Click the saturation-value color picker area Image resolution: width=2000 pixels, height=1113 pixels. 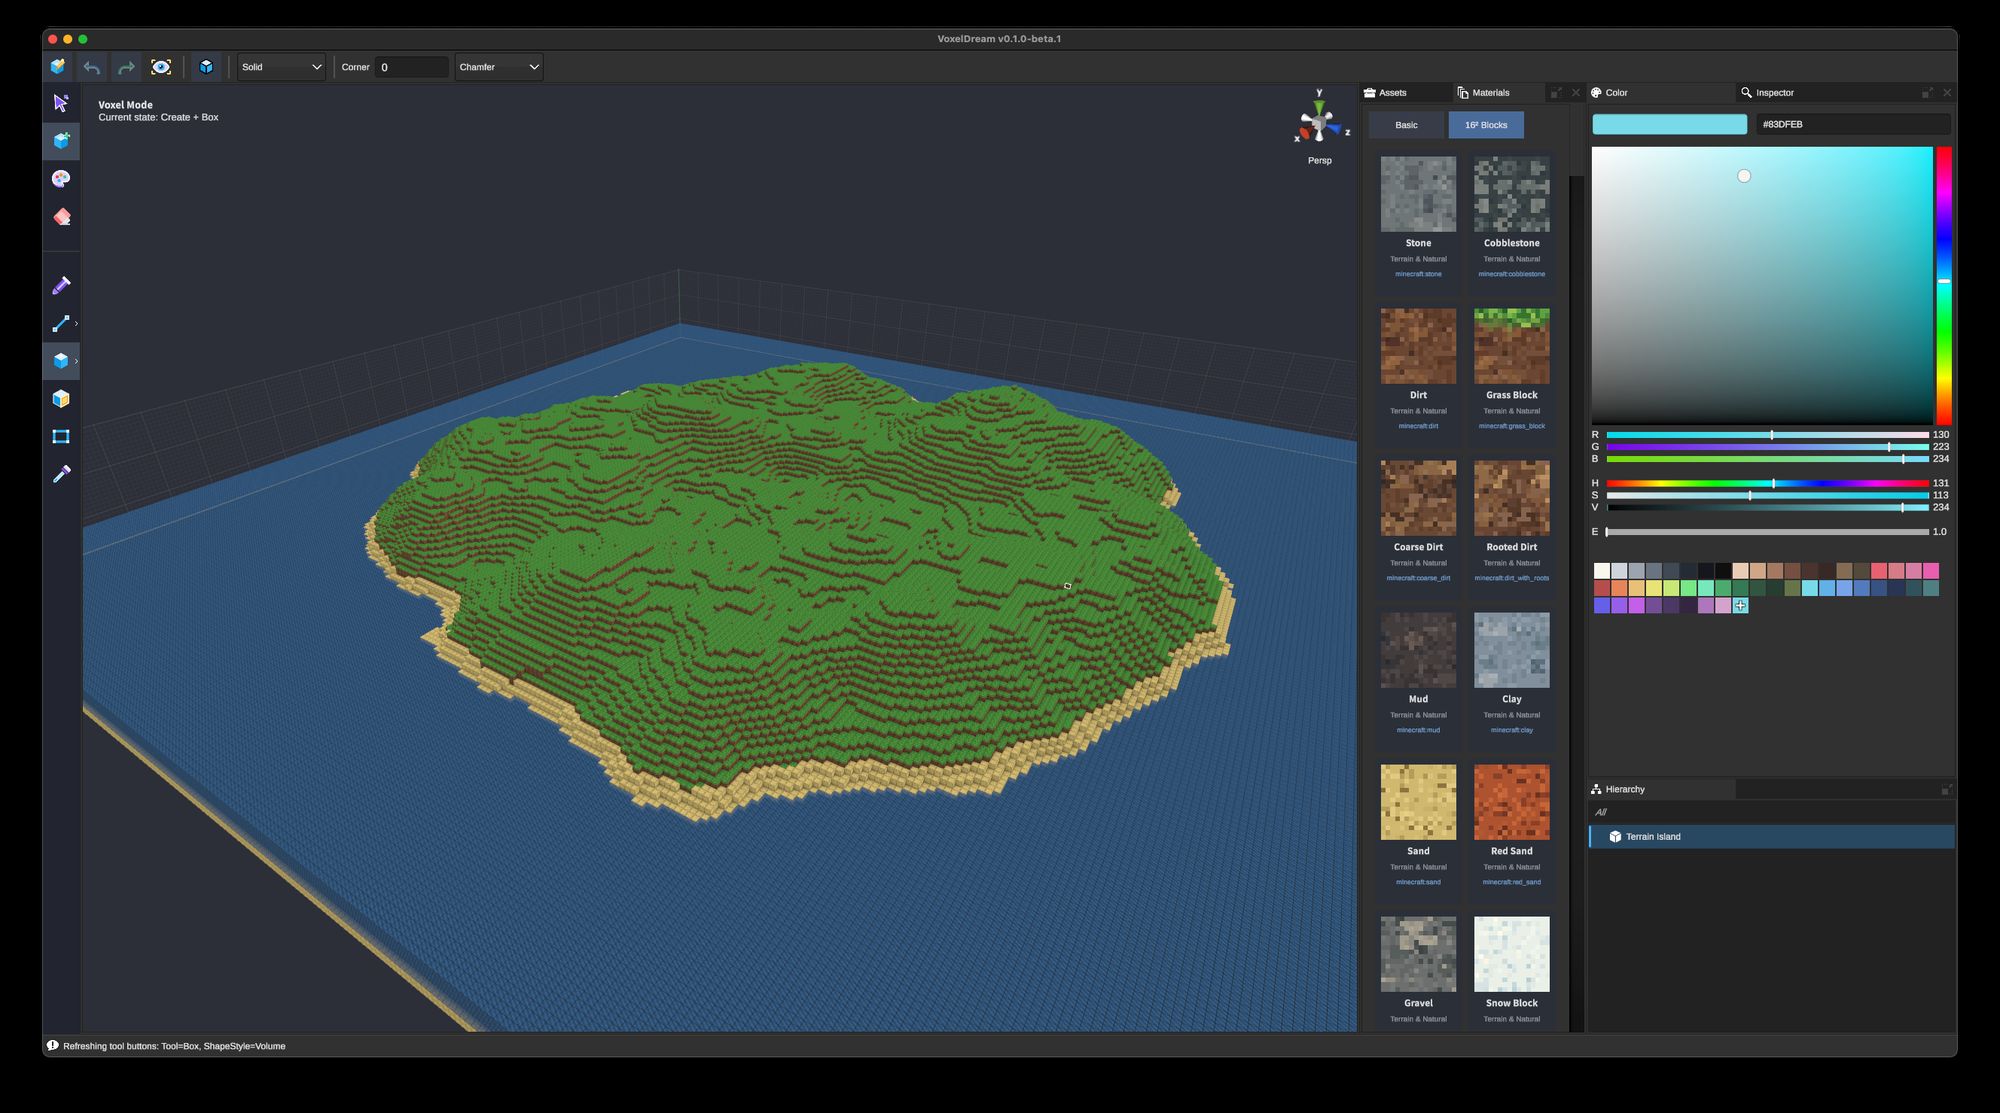pos(1762,286)
